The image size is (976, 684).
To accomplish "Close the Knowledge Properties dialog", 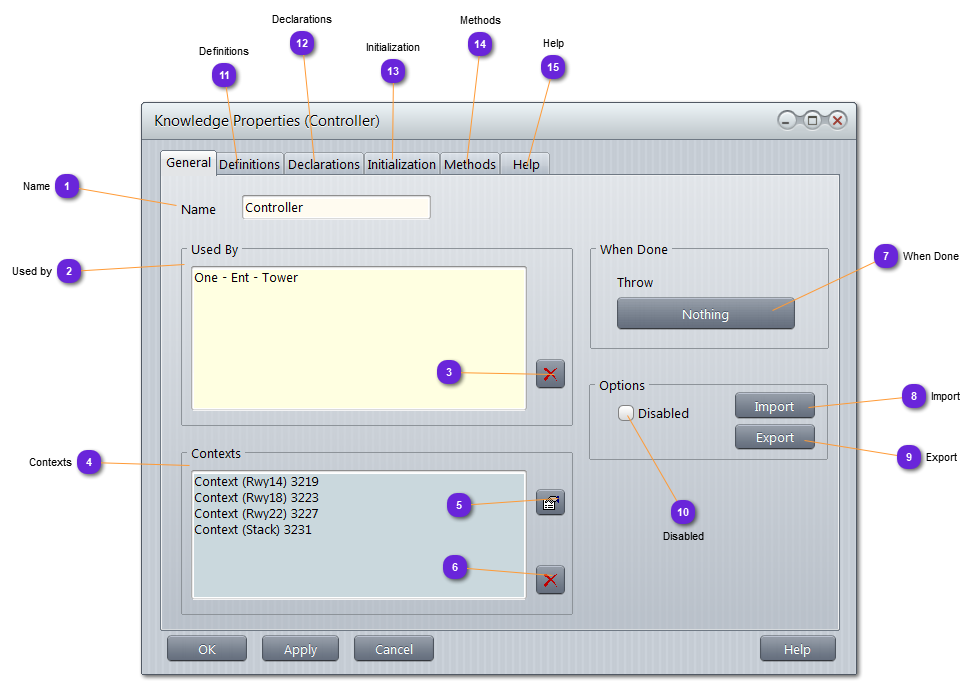I will 837,120.
